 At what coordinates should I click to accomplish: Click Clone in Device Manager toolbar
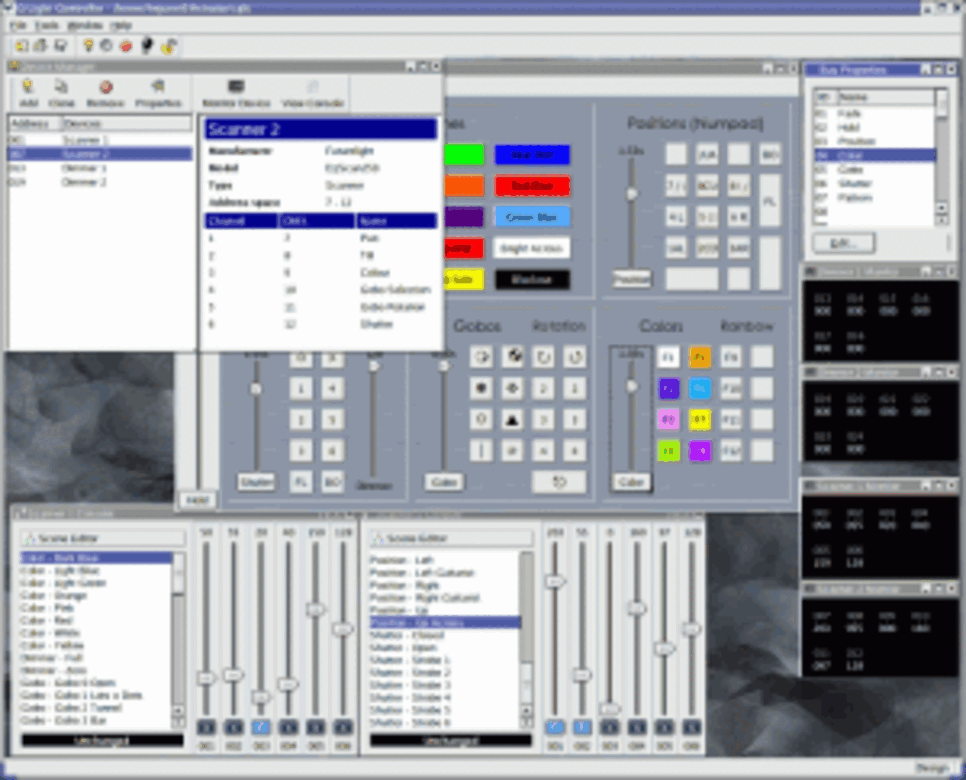coord(61,93)
